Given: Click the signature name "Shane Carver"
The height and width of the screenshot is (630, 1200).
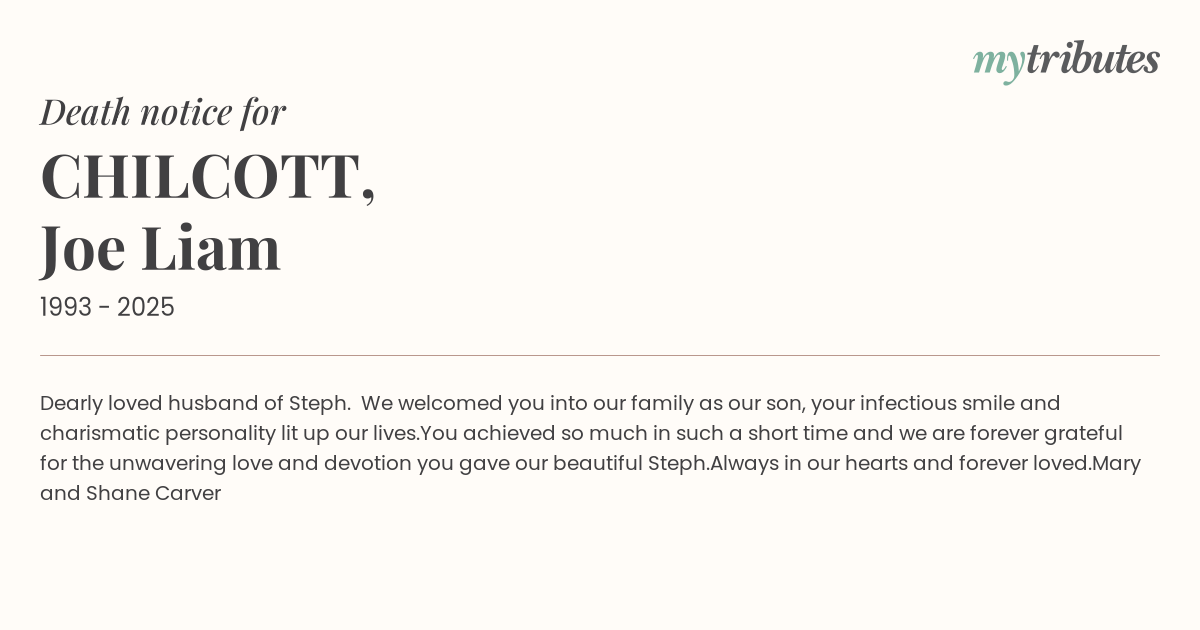Looking at the screenshot, I should [153, 494].
